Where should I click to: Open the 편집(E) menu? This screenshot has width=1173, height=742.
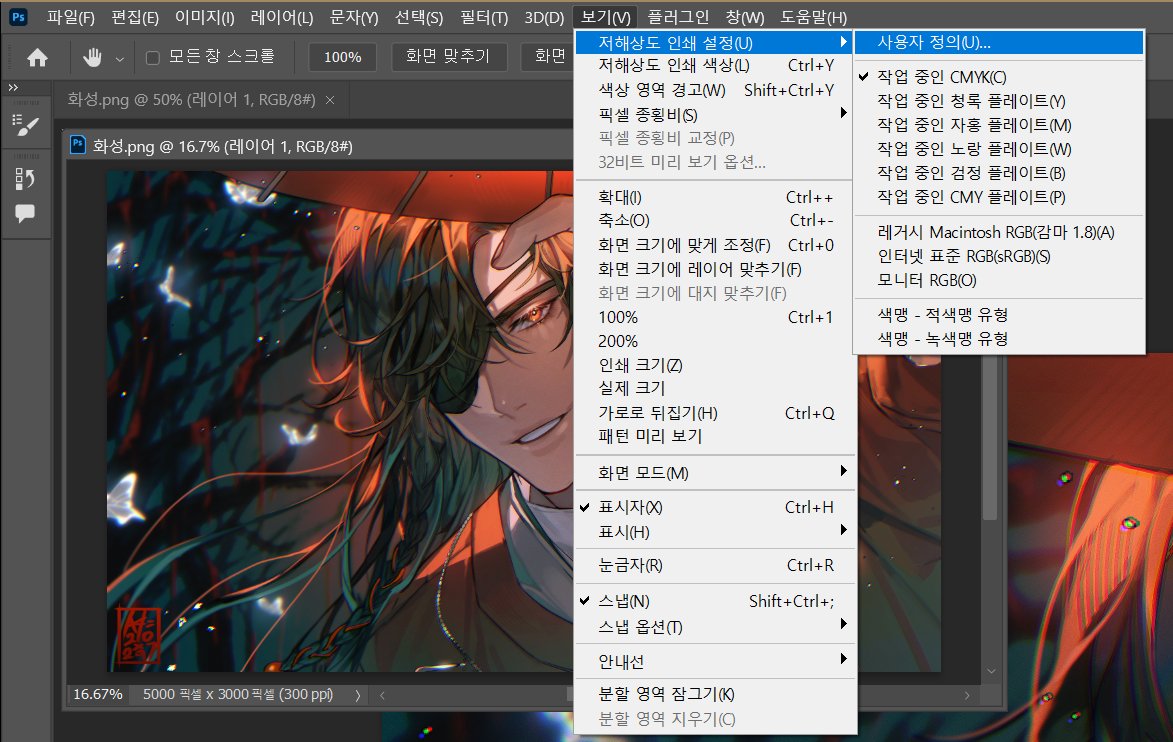click(x=135, y=17)
